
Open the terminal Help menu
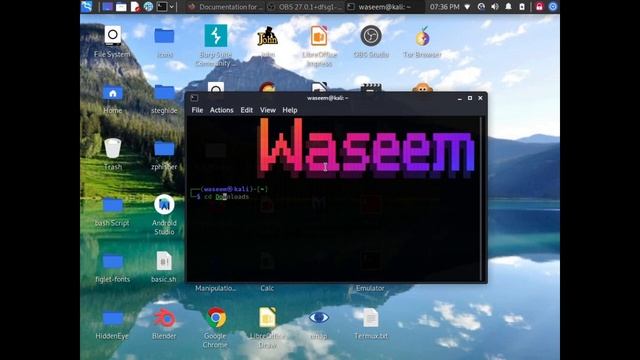point(290,110)
